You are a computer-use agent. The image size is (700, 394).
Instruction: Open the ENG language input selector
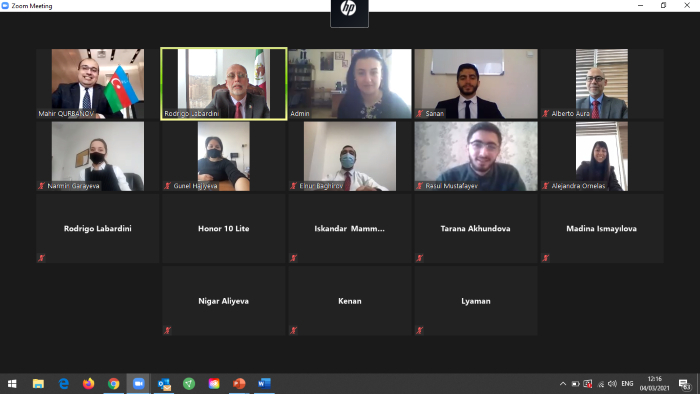pos(627,384)
